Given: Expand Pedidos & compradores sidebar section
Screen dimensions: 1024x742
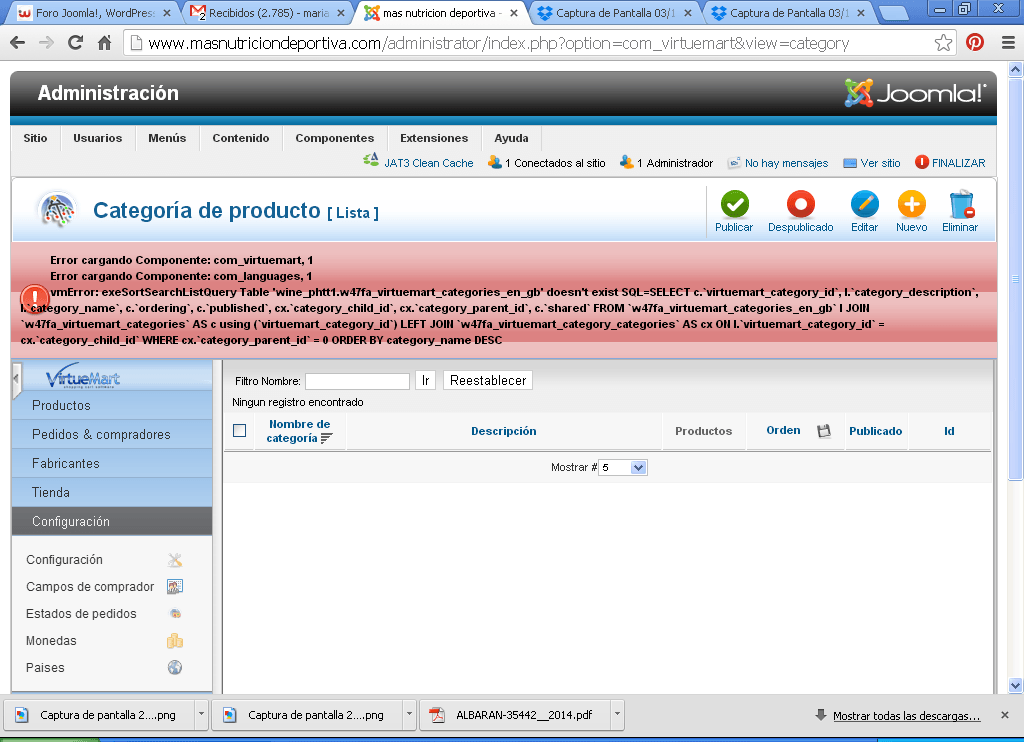Looking at the screenshot, I should click(x=112, y=434).
